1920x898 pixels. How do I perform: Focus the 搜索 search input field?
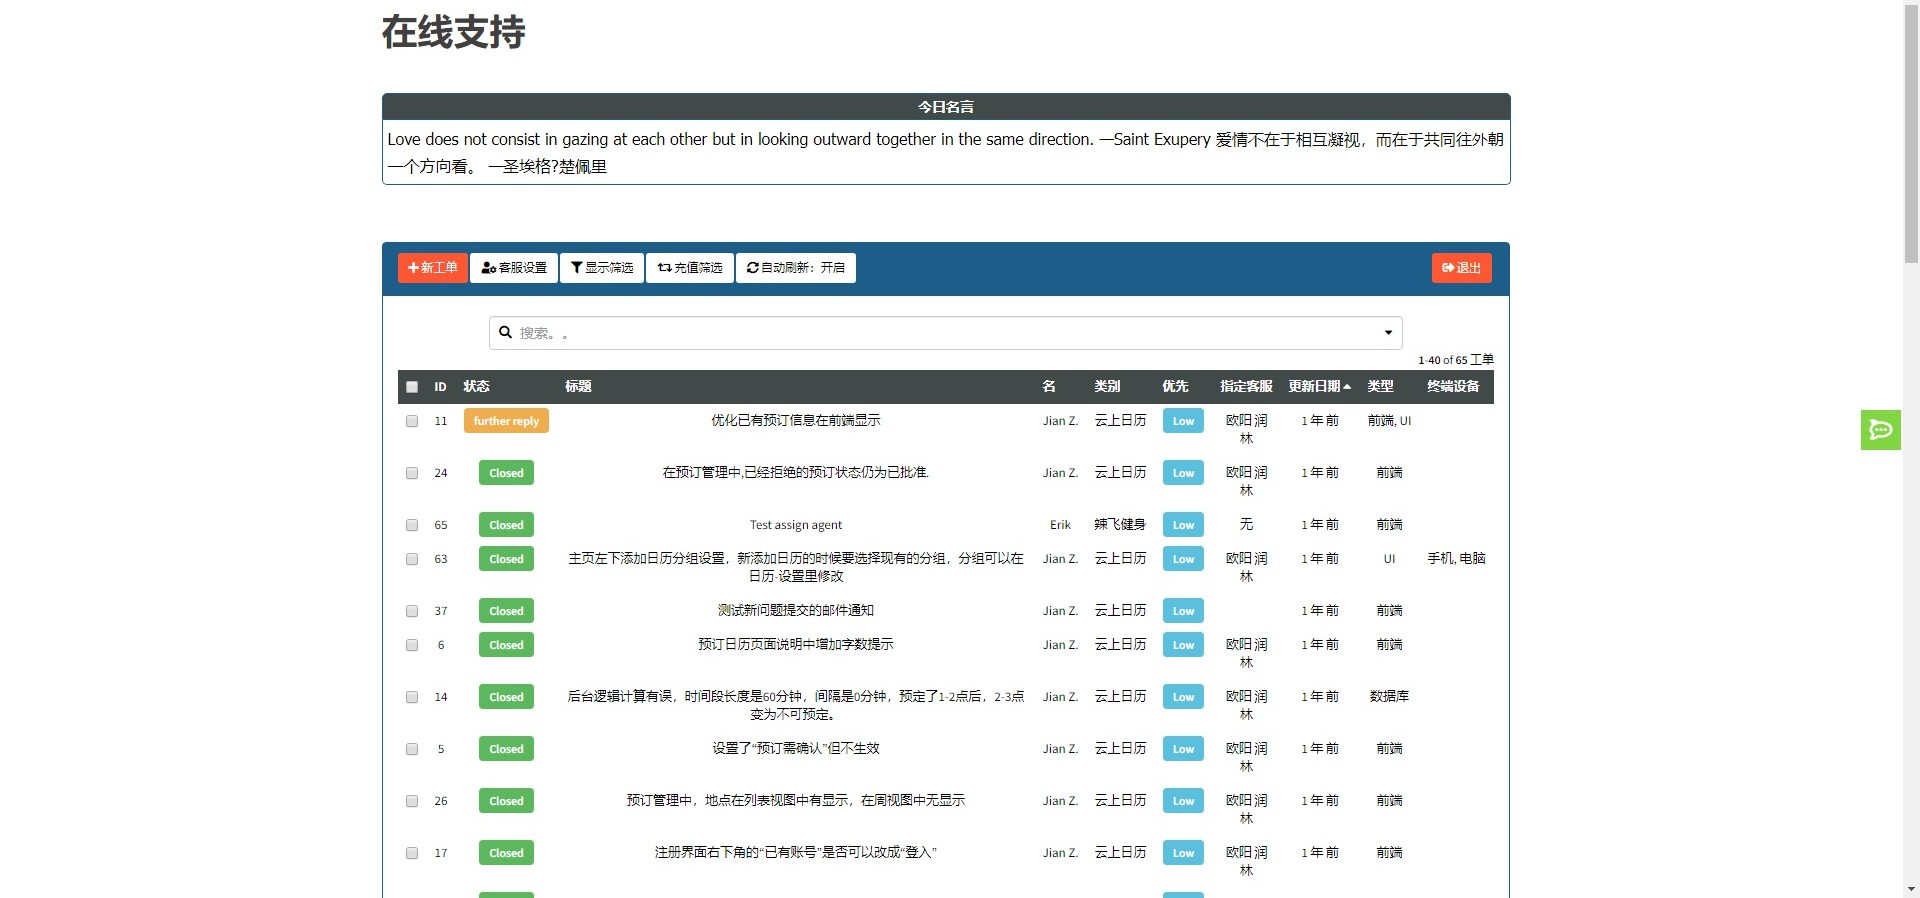click(x=940, y=333)
